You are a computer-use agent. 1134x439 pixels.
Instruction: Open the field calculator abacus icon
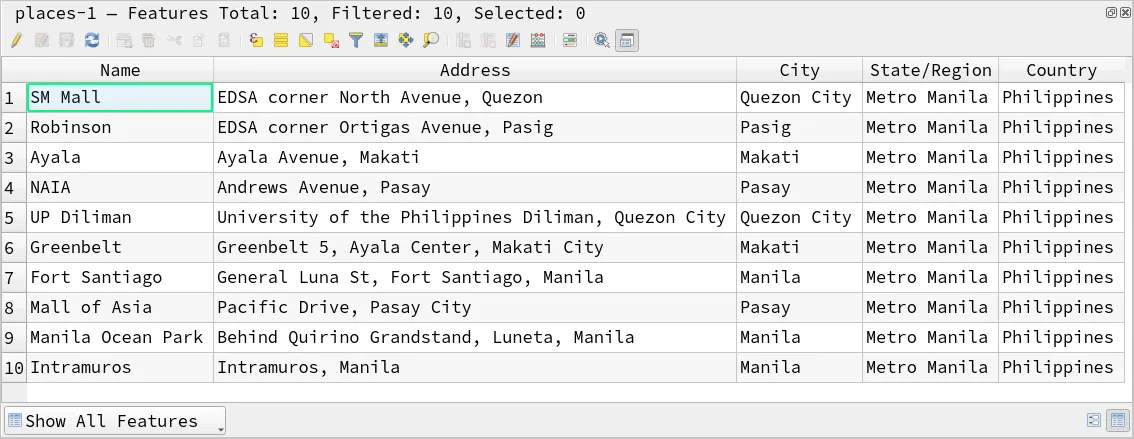click(538, 41)
